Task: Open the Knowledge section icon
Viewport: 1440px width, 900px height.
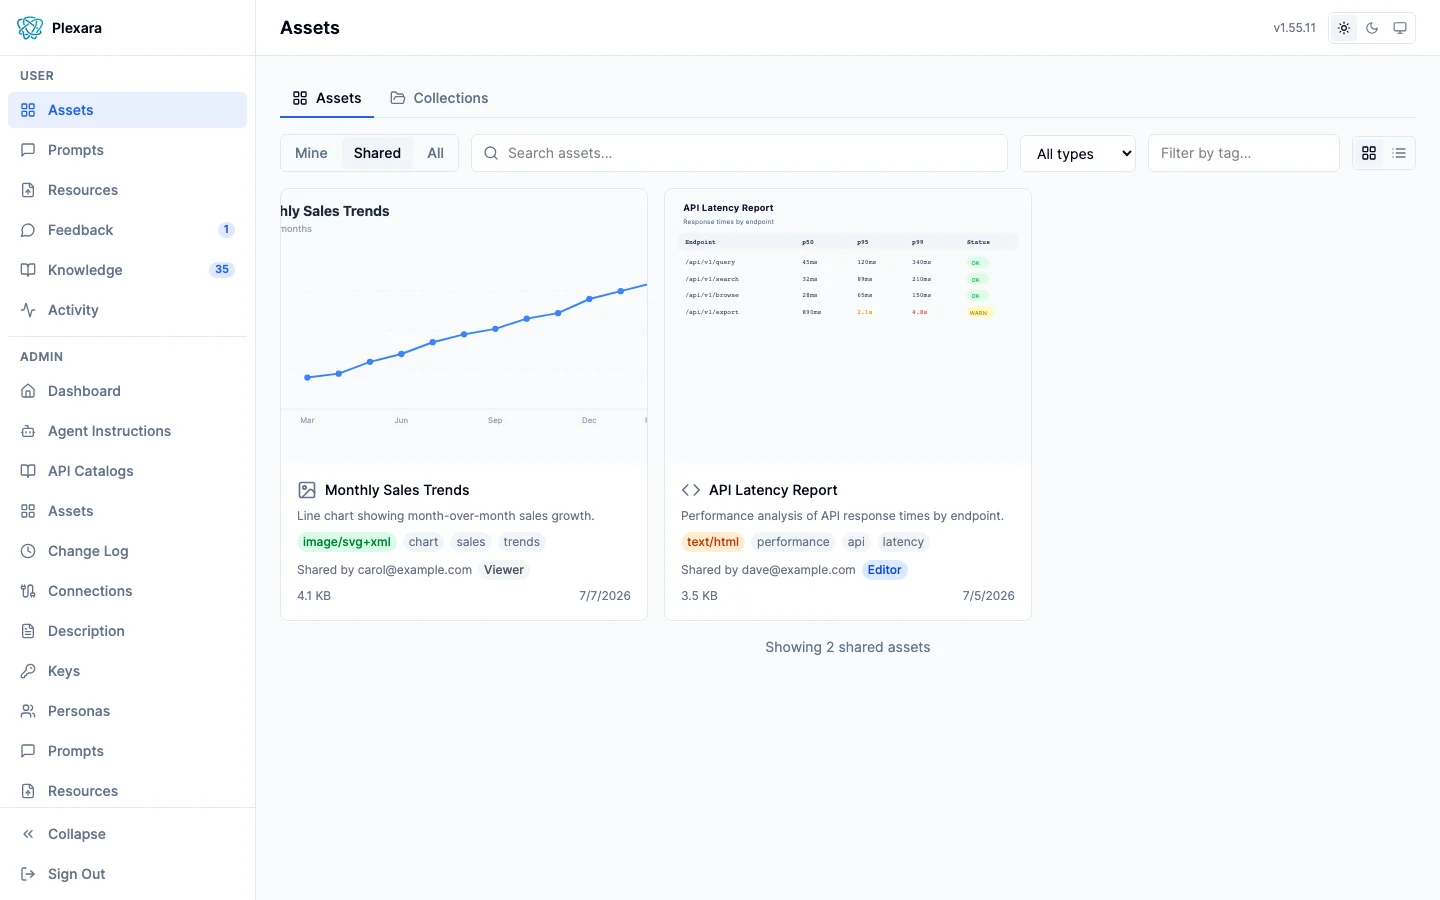Action: (28, 270)
